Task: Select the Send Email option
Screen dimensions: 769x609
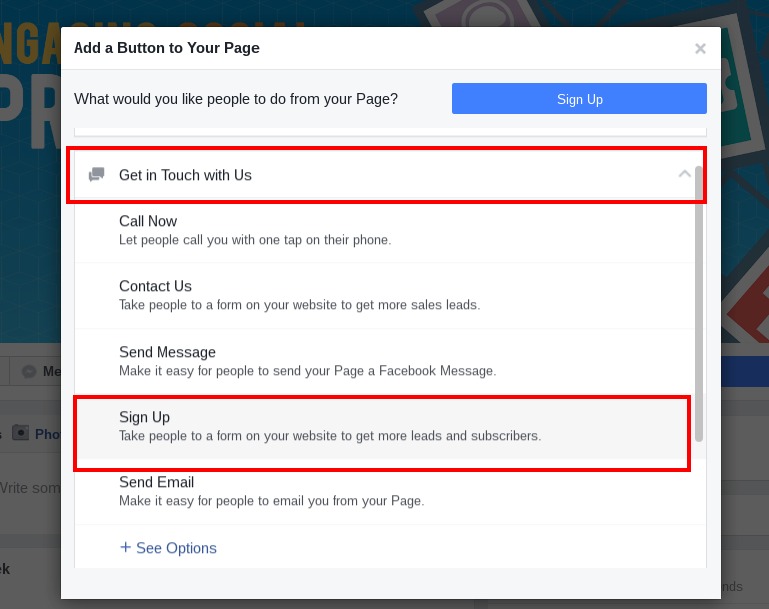Action: point(390,491)
